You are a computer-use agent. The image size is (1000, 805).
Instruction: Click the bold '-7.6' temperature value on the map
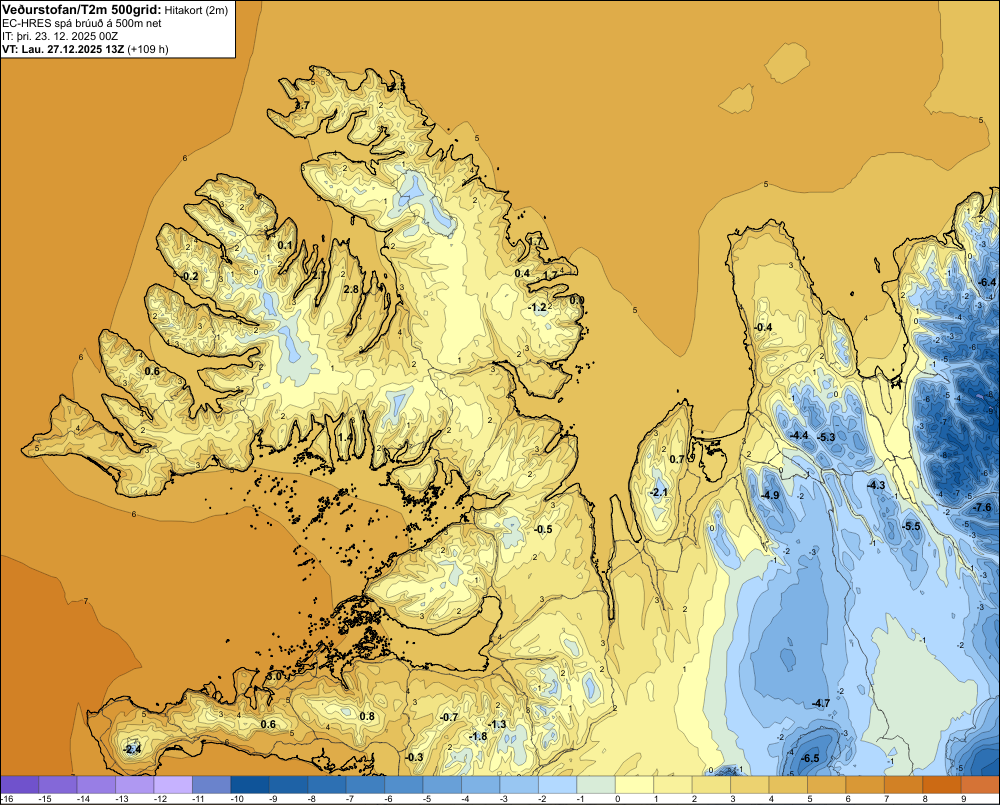tap(983, 507)
